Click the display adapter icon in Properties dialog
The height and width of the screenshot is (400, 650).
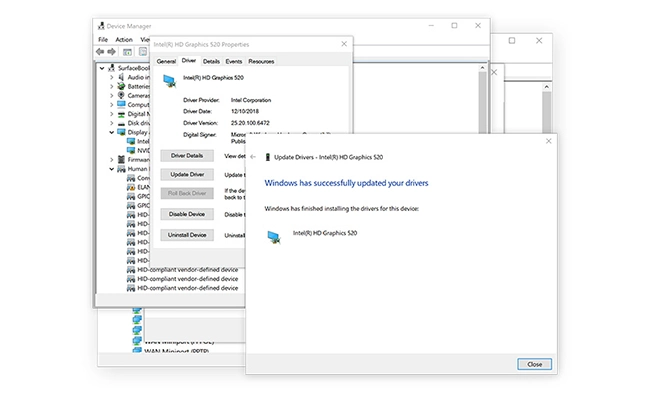tap(169, 81)
